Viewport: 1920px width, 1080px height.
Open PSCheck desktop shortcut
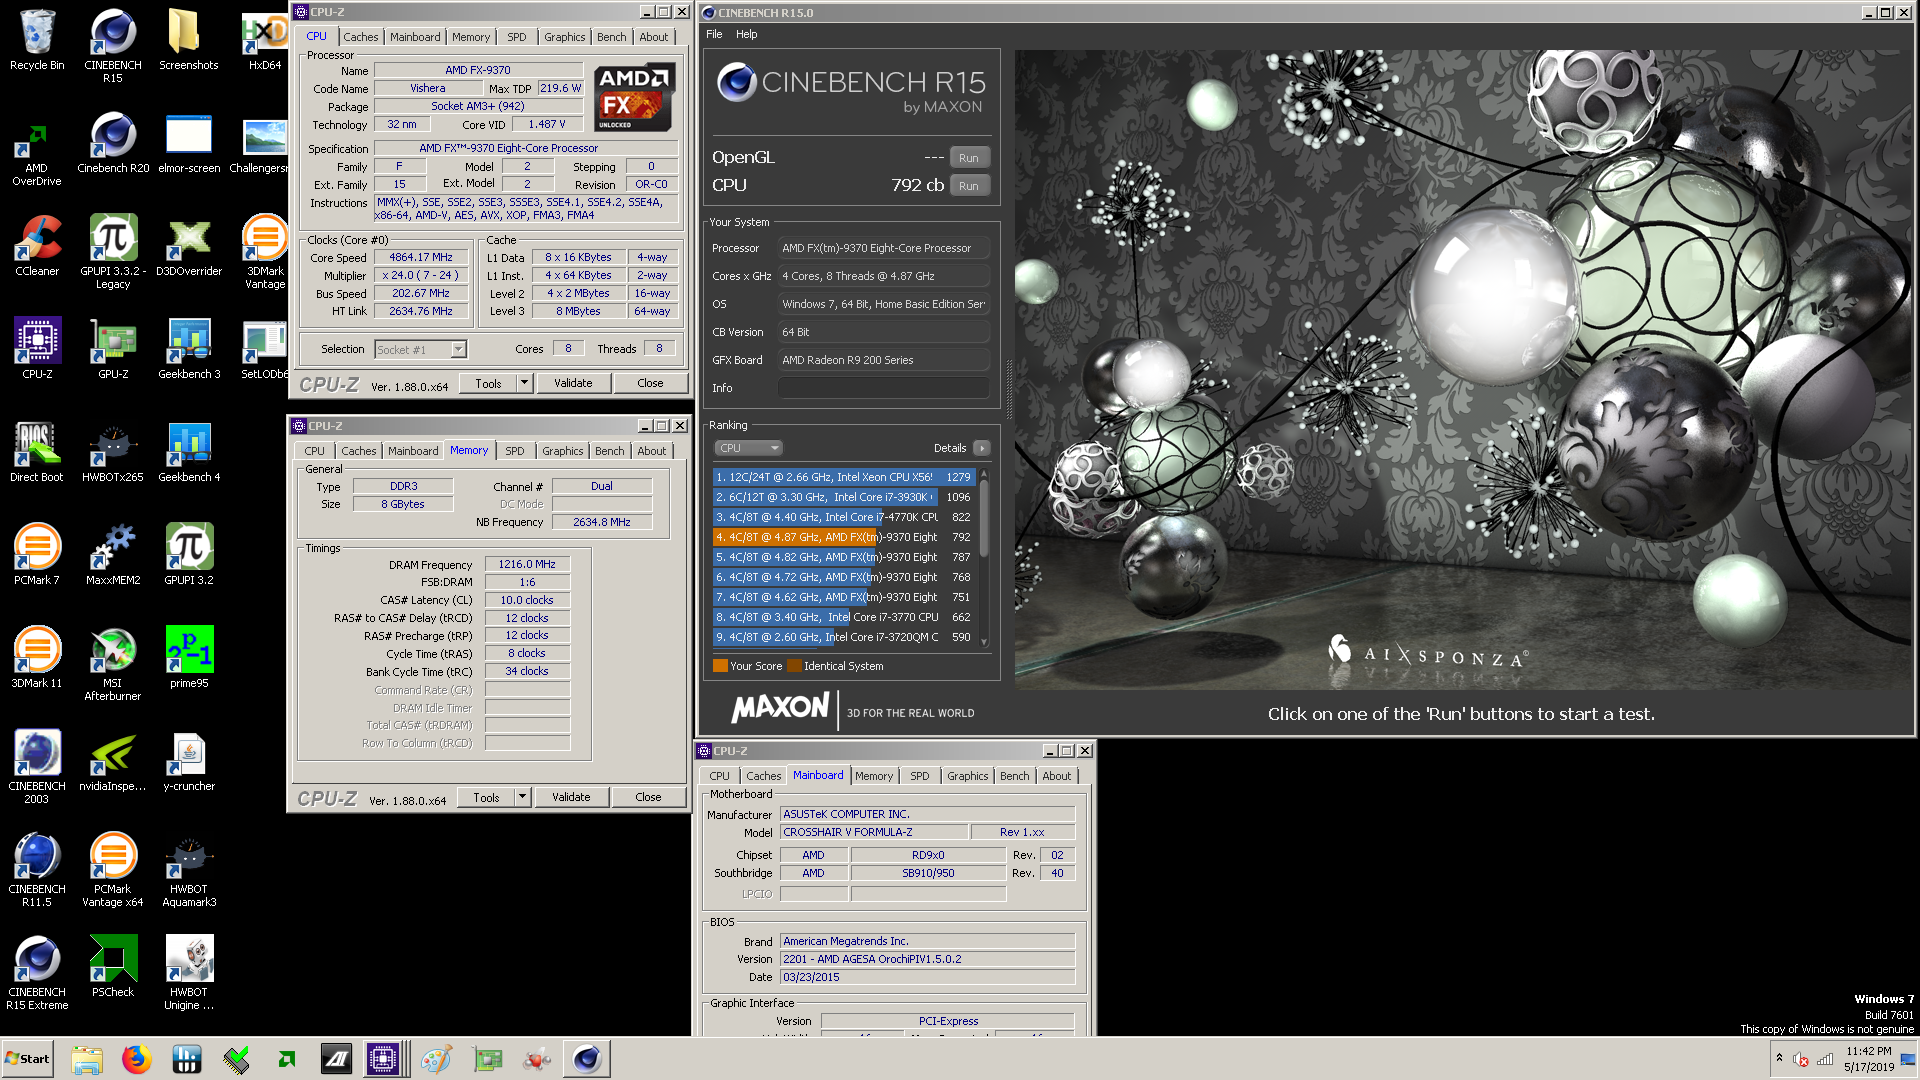click(x=113, y=967)
